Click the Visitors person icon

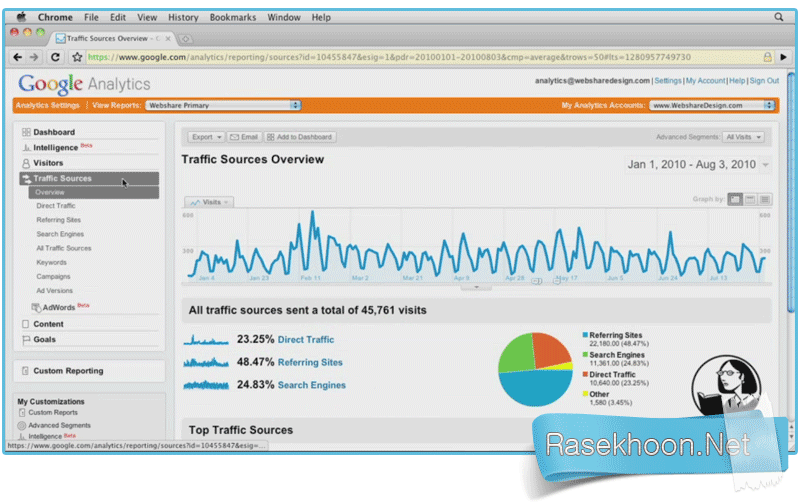(x=26, y=163)
